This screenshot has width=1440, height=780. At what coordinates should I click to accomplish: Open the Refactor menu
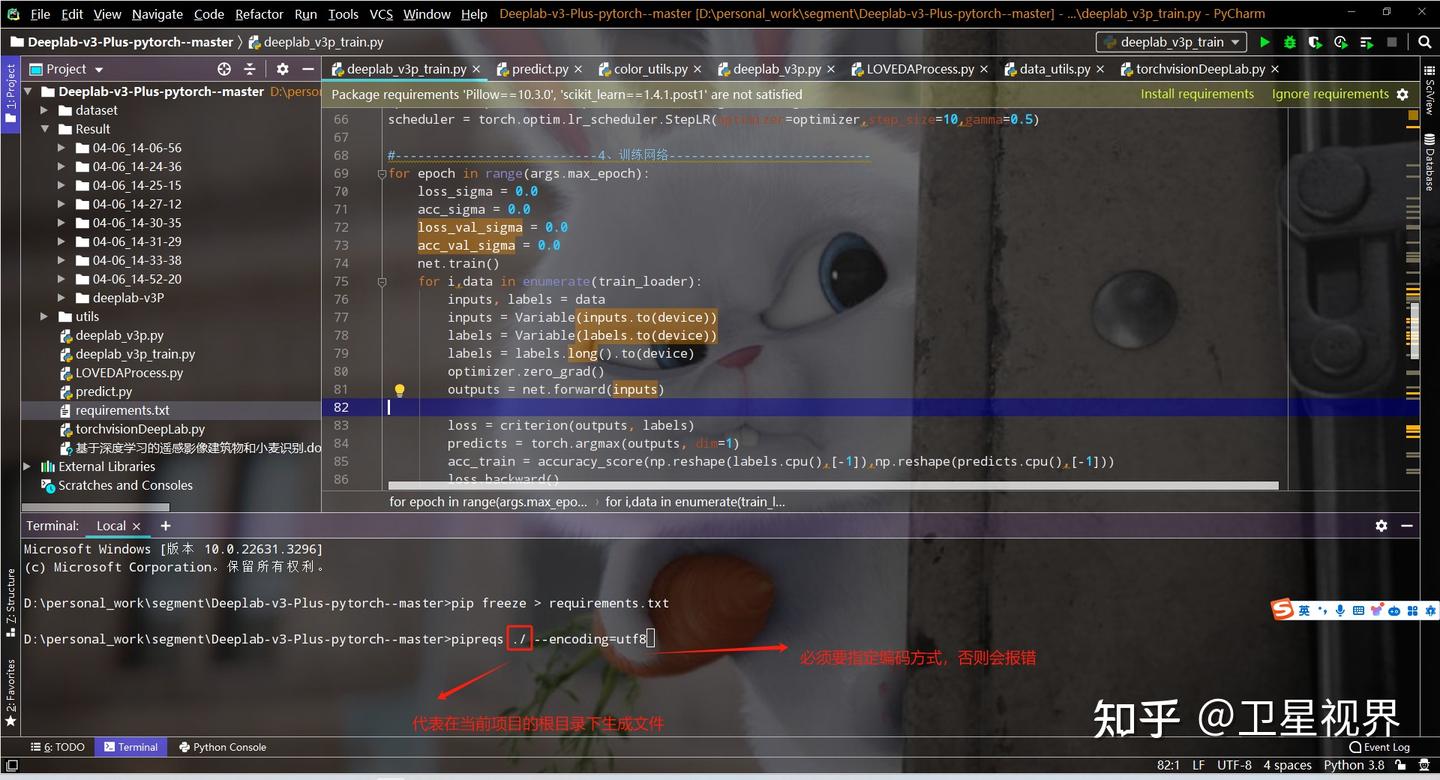[259, 14]
